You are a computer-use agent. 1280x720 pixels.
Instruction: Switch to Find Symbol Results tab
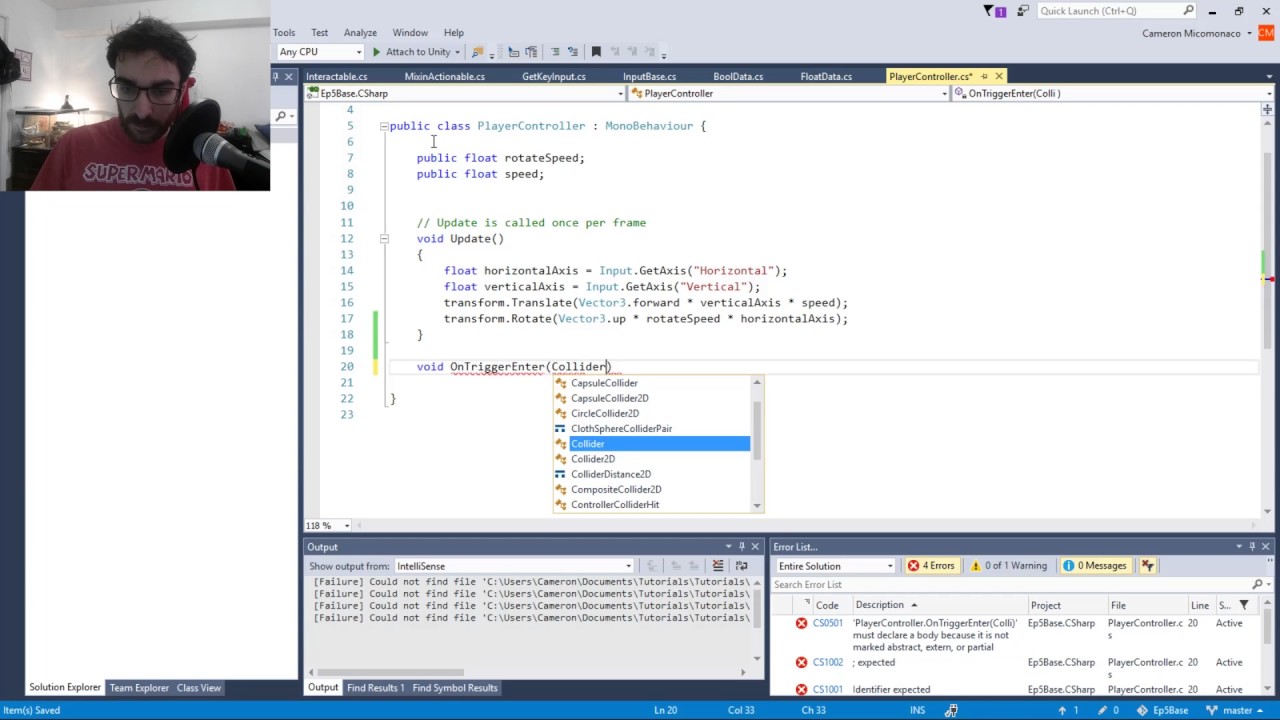point(455,688)
